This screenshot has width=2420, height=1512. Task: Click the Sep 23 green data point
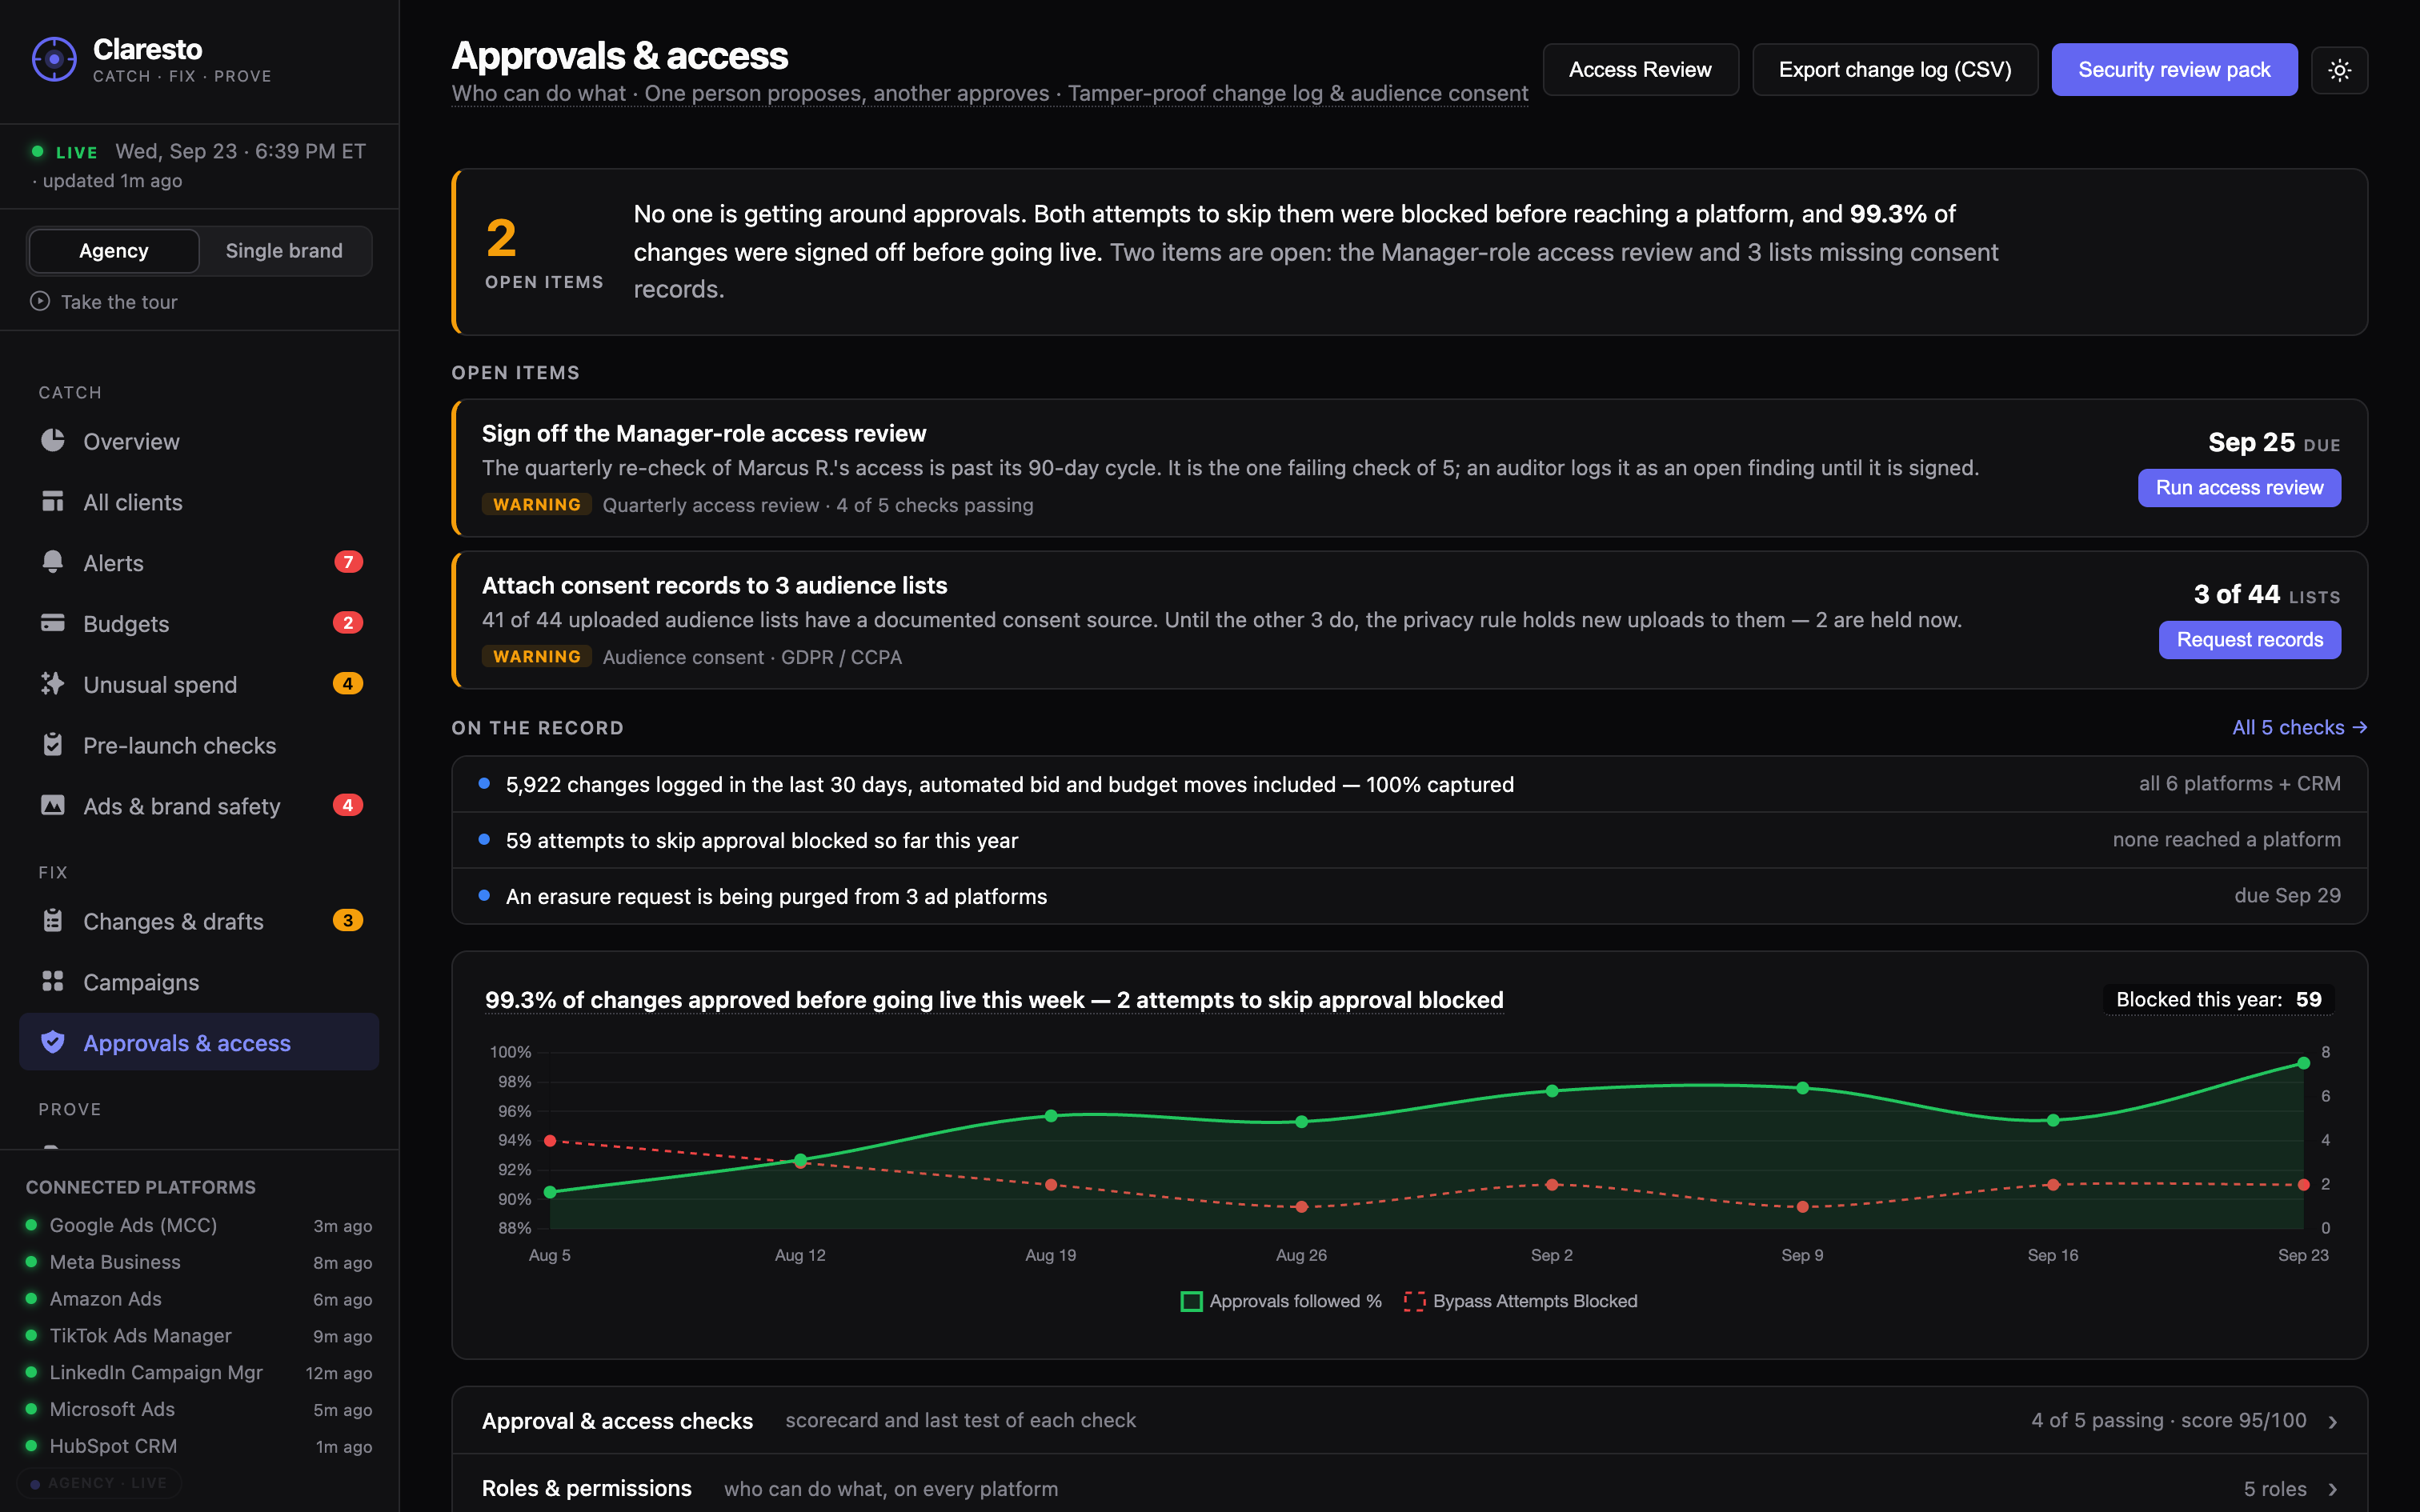click(2303, 1063)
